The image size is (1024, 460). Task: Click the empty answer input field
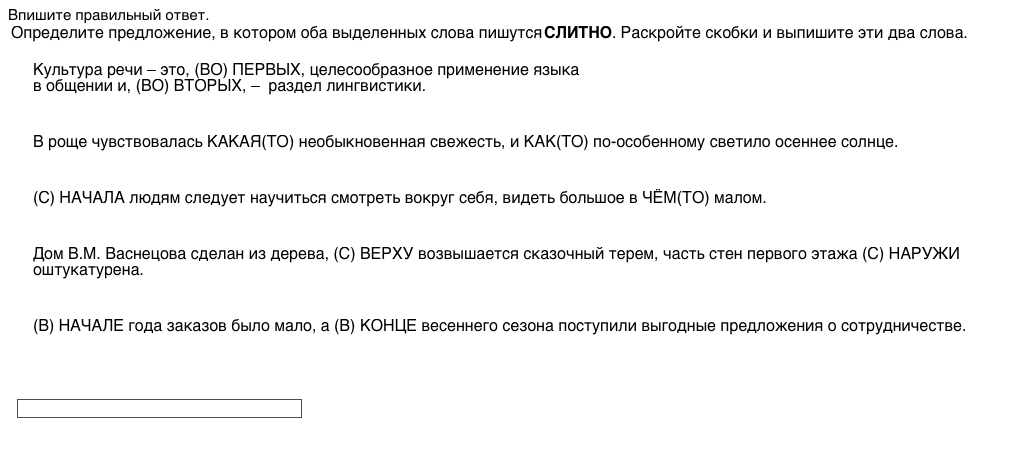pos(159,408)
